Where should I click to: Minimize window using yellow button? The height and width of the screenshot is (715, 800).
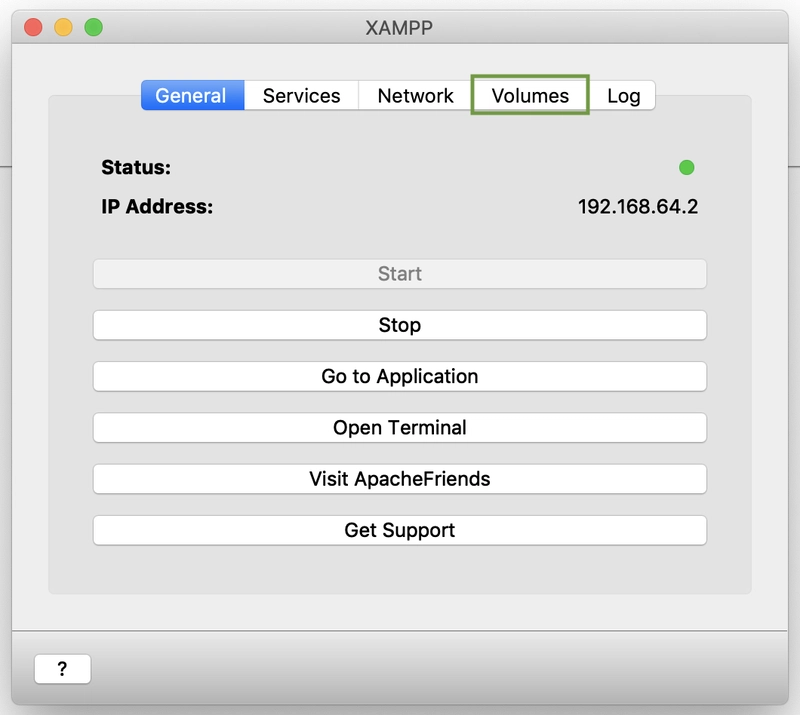[x=63, y=27]
